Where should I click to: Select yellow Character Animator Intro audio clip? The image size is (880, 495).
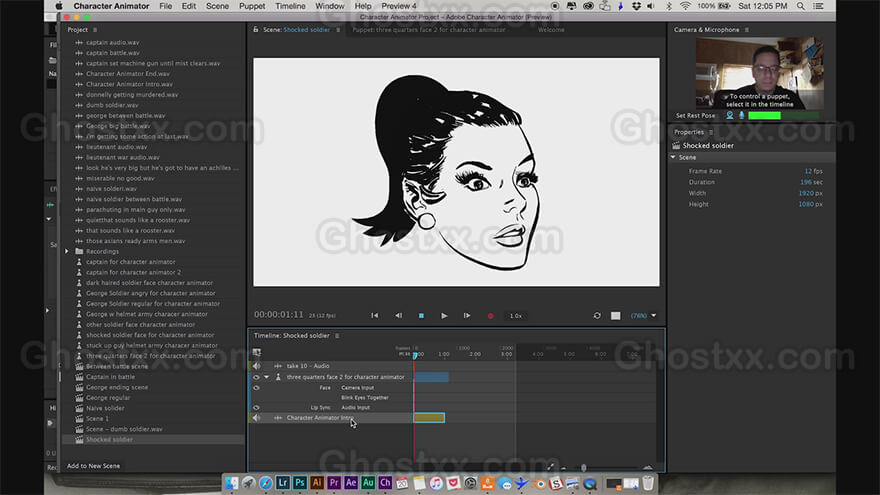pyautogui.click(x=429, y=418)
